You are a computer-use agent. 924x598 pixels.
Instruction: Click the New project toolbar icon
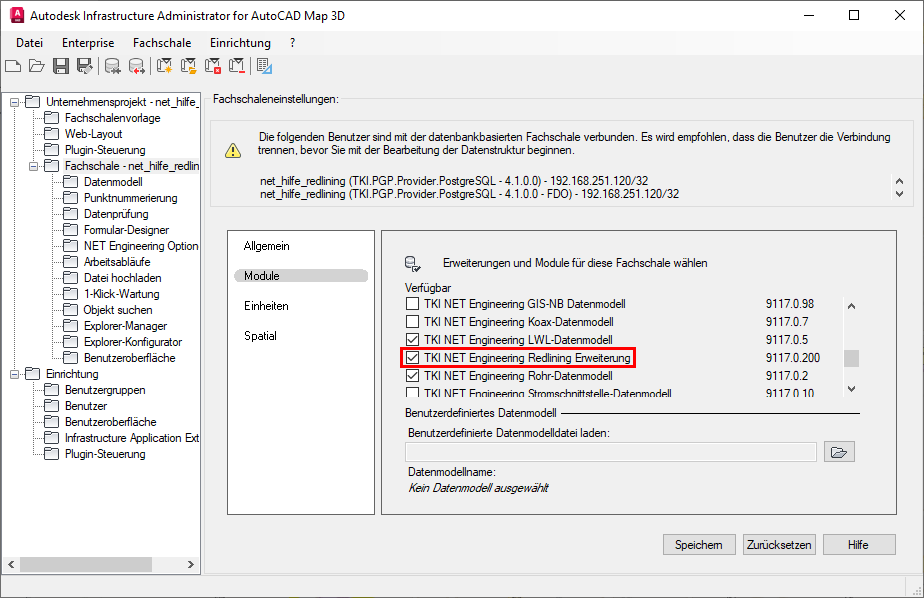point(13,65)
